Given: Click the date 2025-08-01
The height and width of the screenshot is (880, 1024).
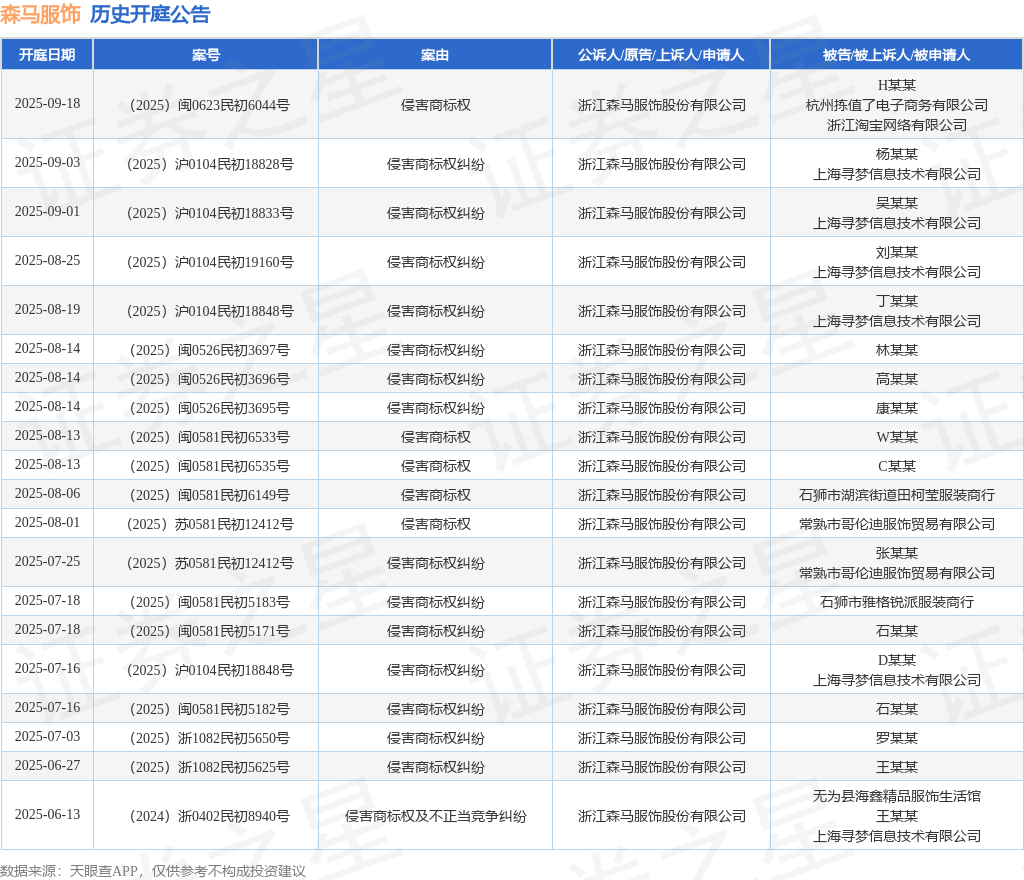Looking at the screenshot, I should (47, 522).
